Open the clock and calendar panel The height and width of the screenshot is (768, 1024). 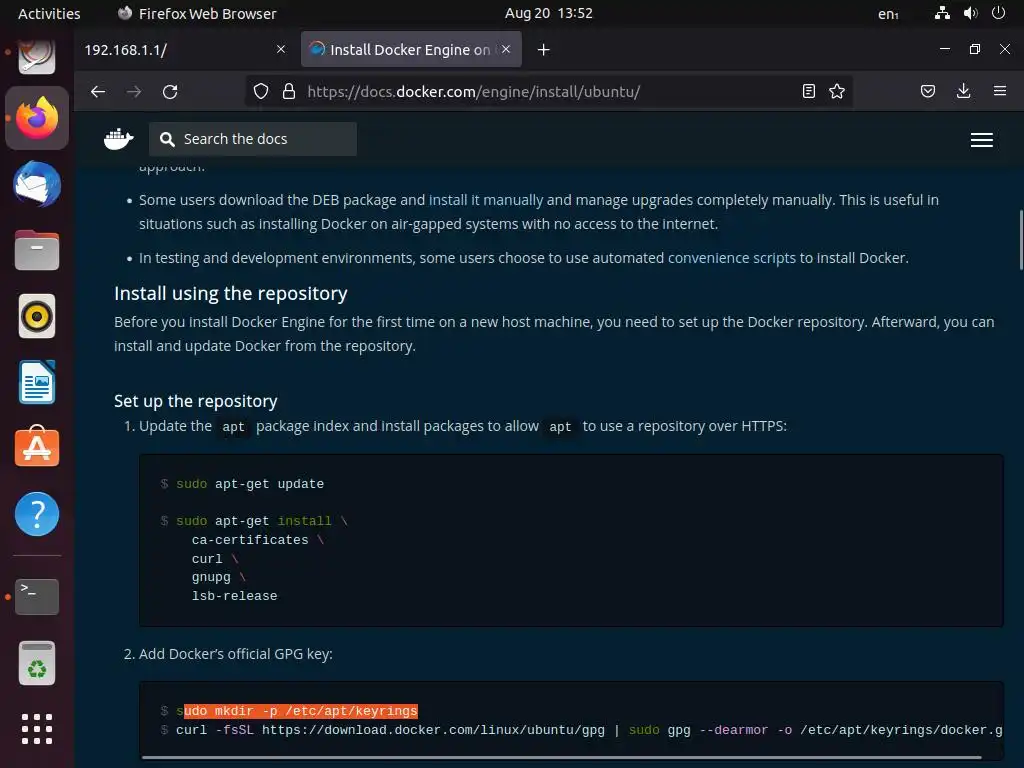tap(549, 13)
